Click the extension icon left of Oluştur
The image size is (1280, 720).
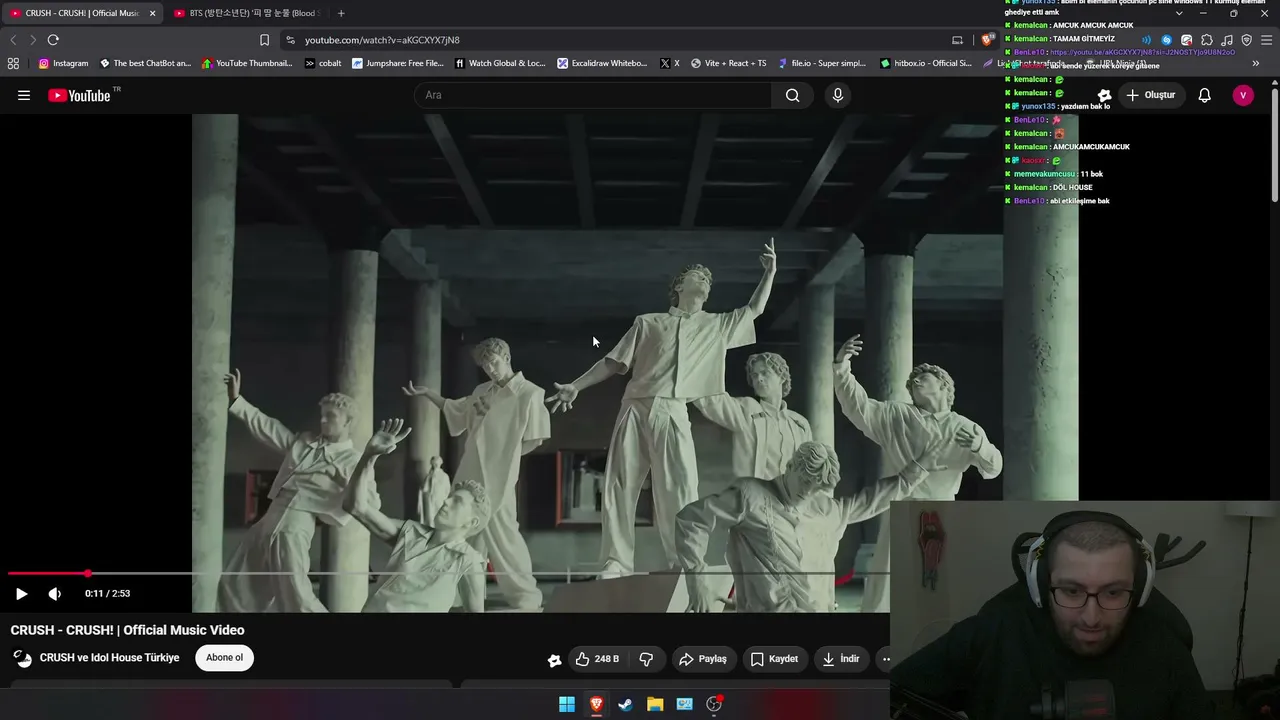[x=1105, y=95]
